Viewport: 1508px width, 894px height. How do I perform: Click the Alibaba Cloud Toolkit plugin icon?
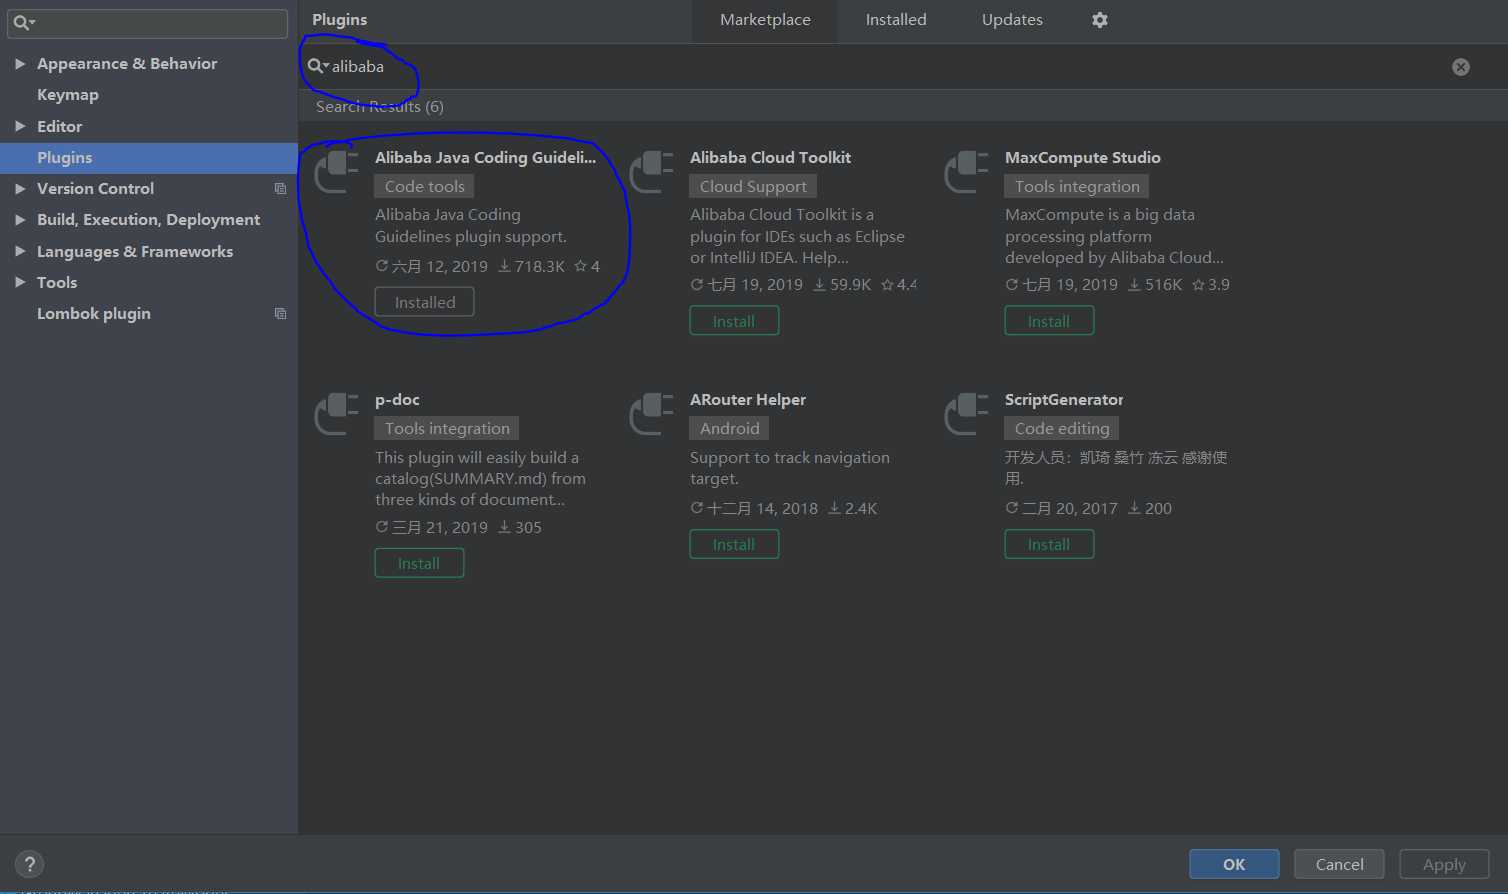[652, 171]
